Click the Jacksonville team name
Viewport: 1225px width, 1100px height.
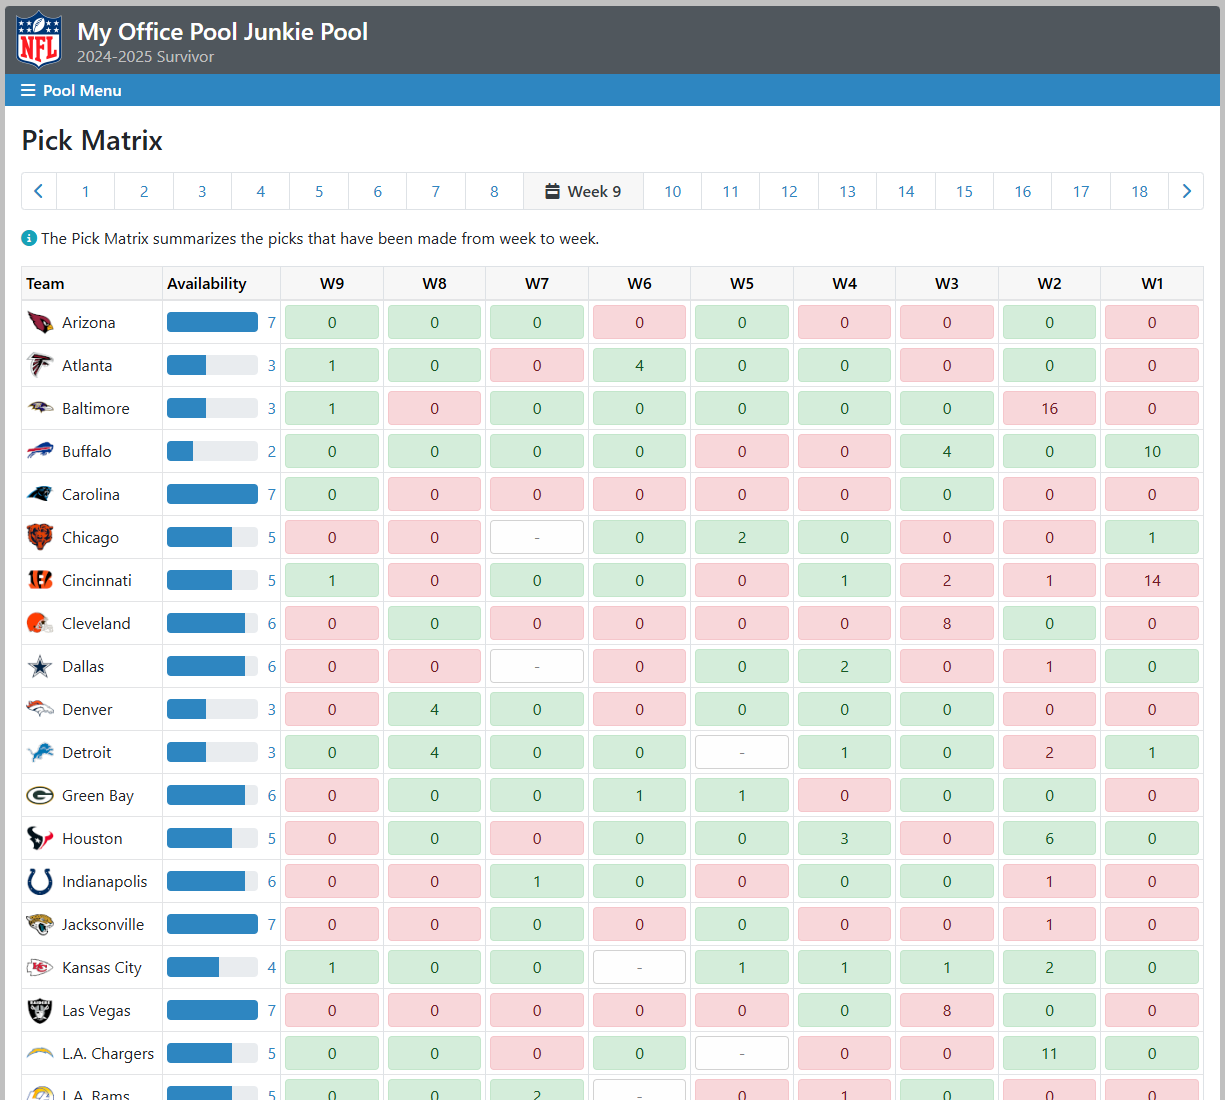tap(103, 925)
